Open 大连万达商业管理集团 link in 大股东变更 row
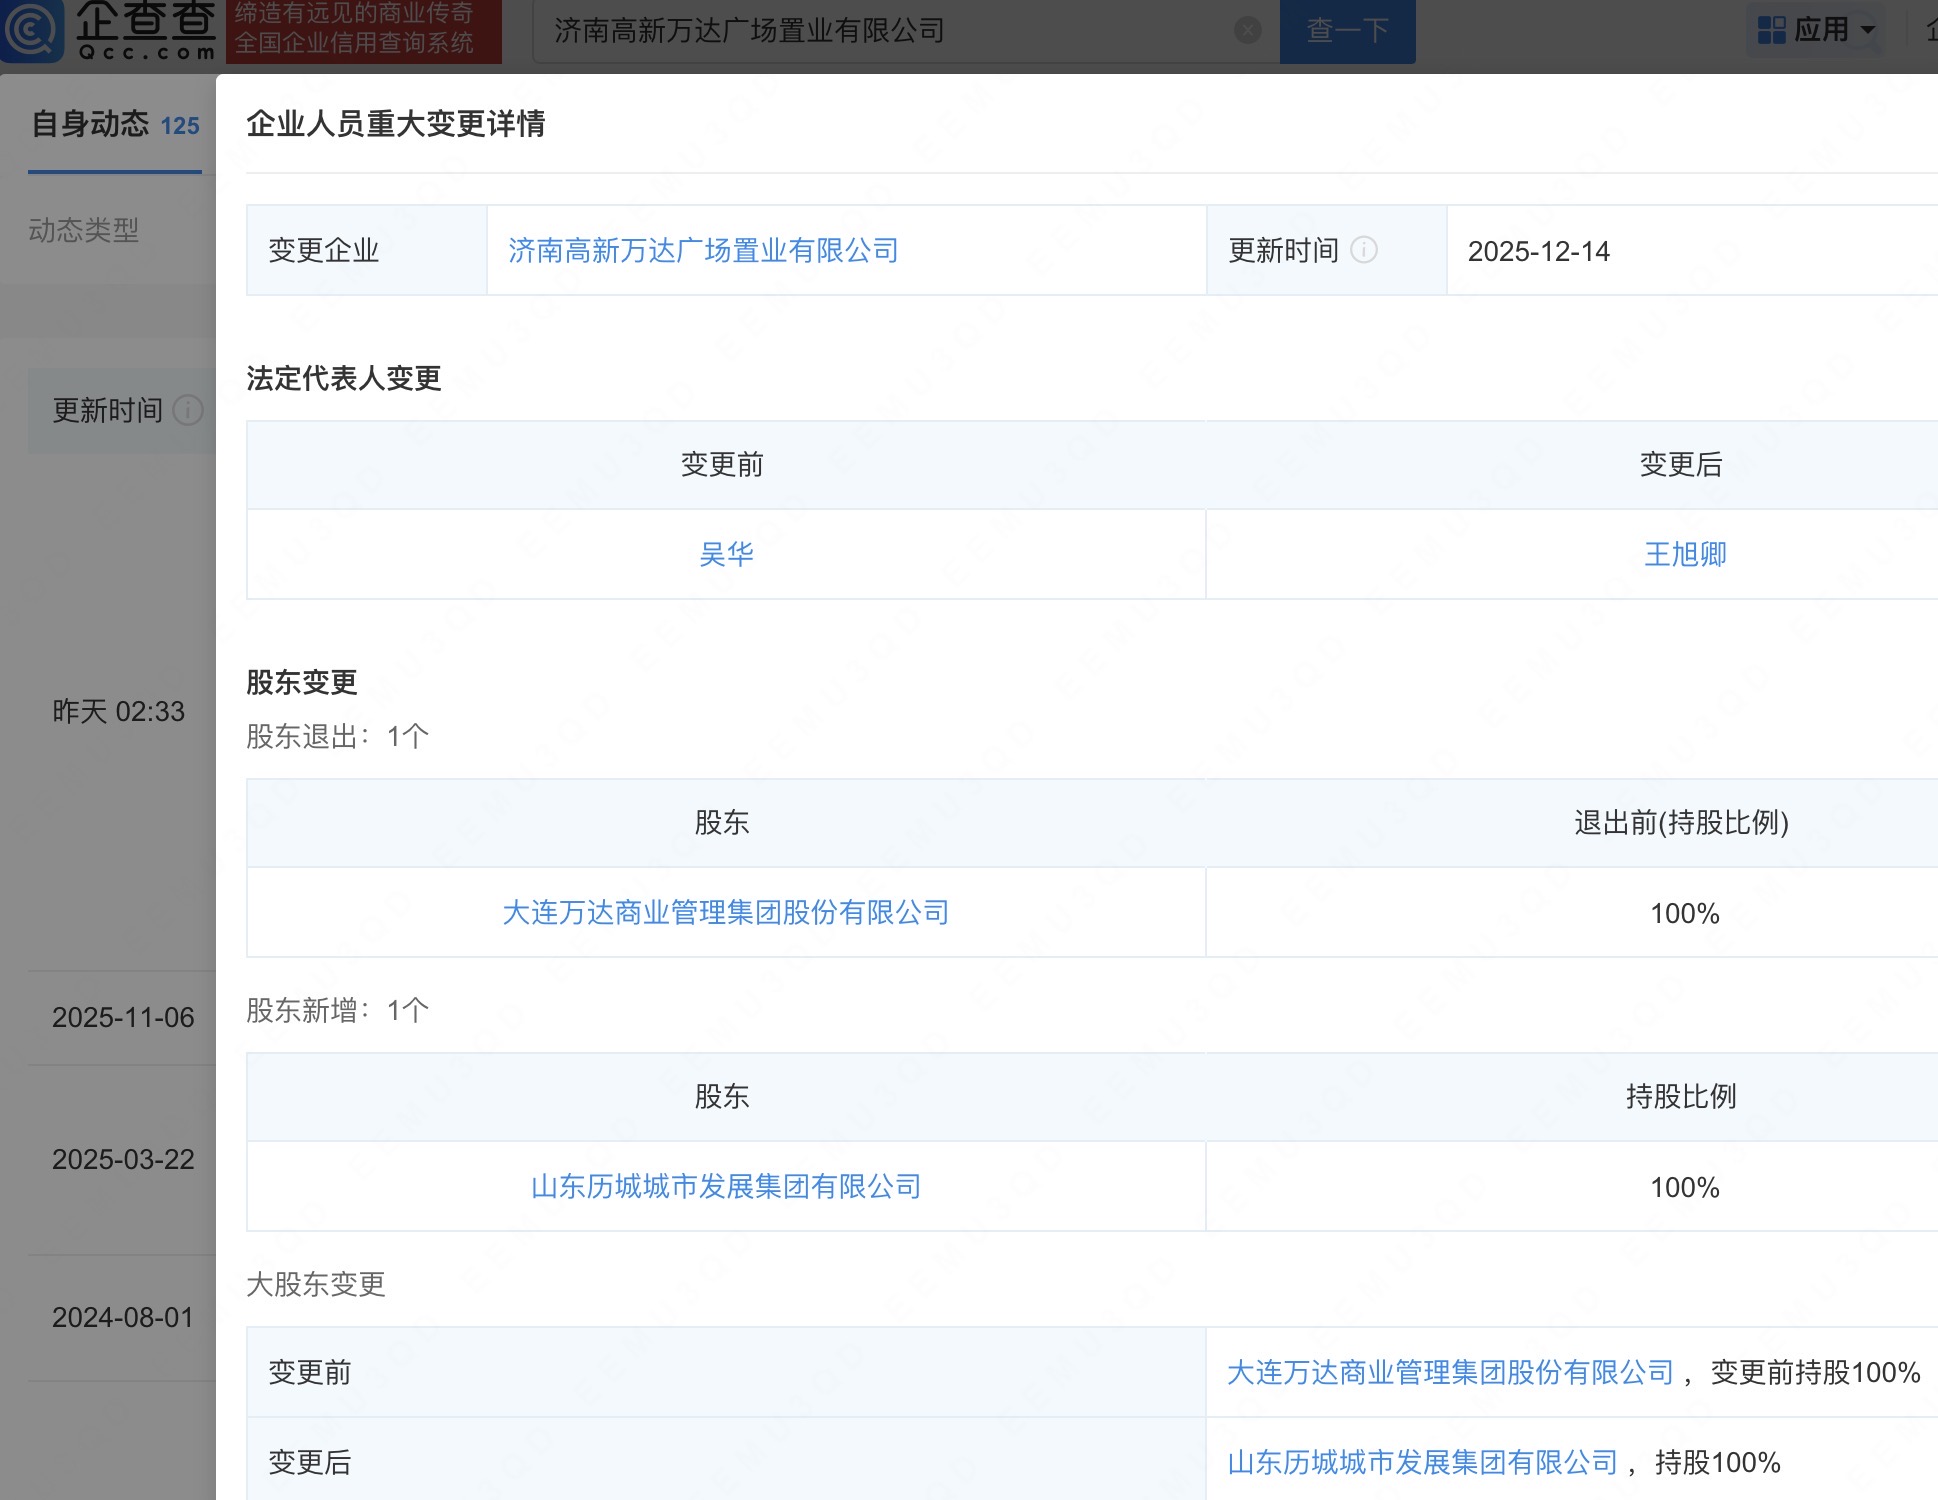Image resolution: width=1938 pixels, height=1500 pixels. click(1450, 1372)
